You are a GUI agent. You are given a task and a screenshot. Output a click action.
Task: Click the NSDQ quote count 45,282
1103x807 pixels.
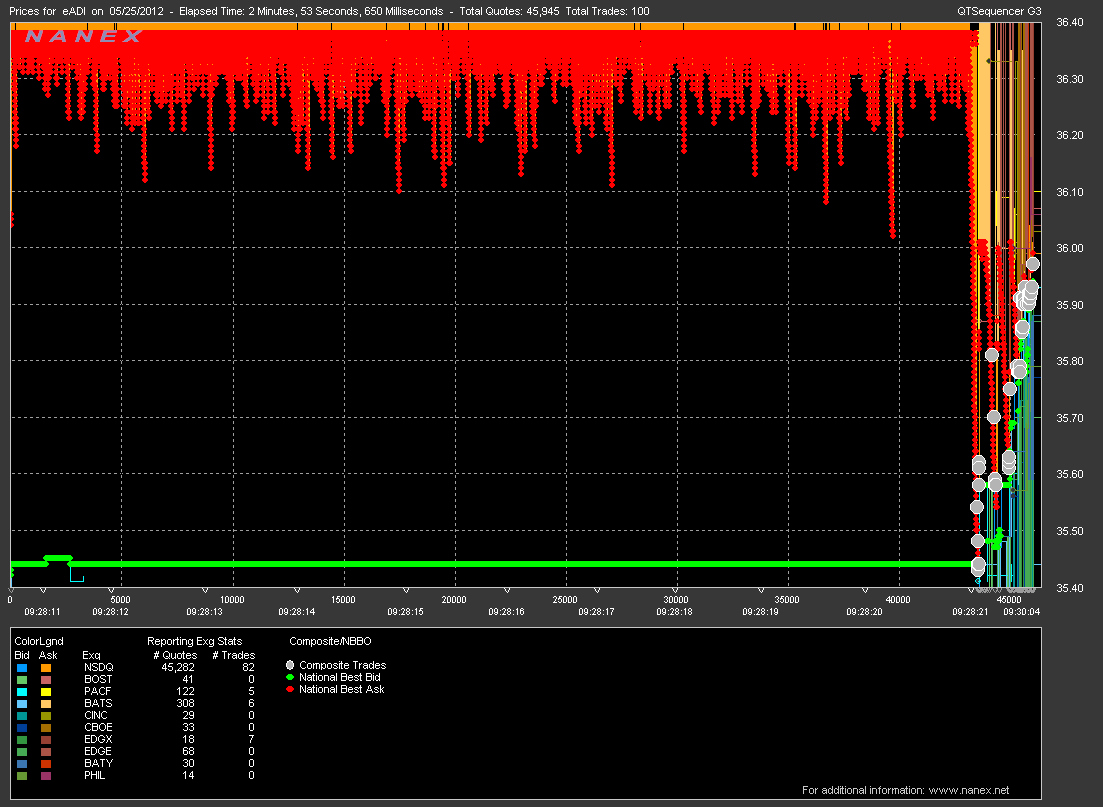pos(178,667)
